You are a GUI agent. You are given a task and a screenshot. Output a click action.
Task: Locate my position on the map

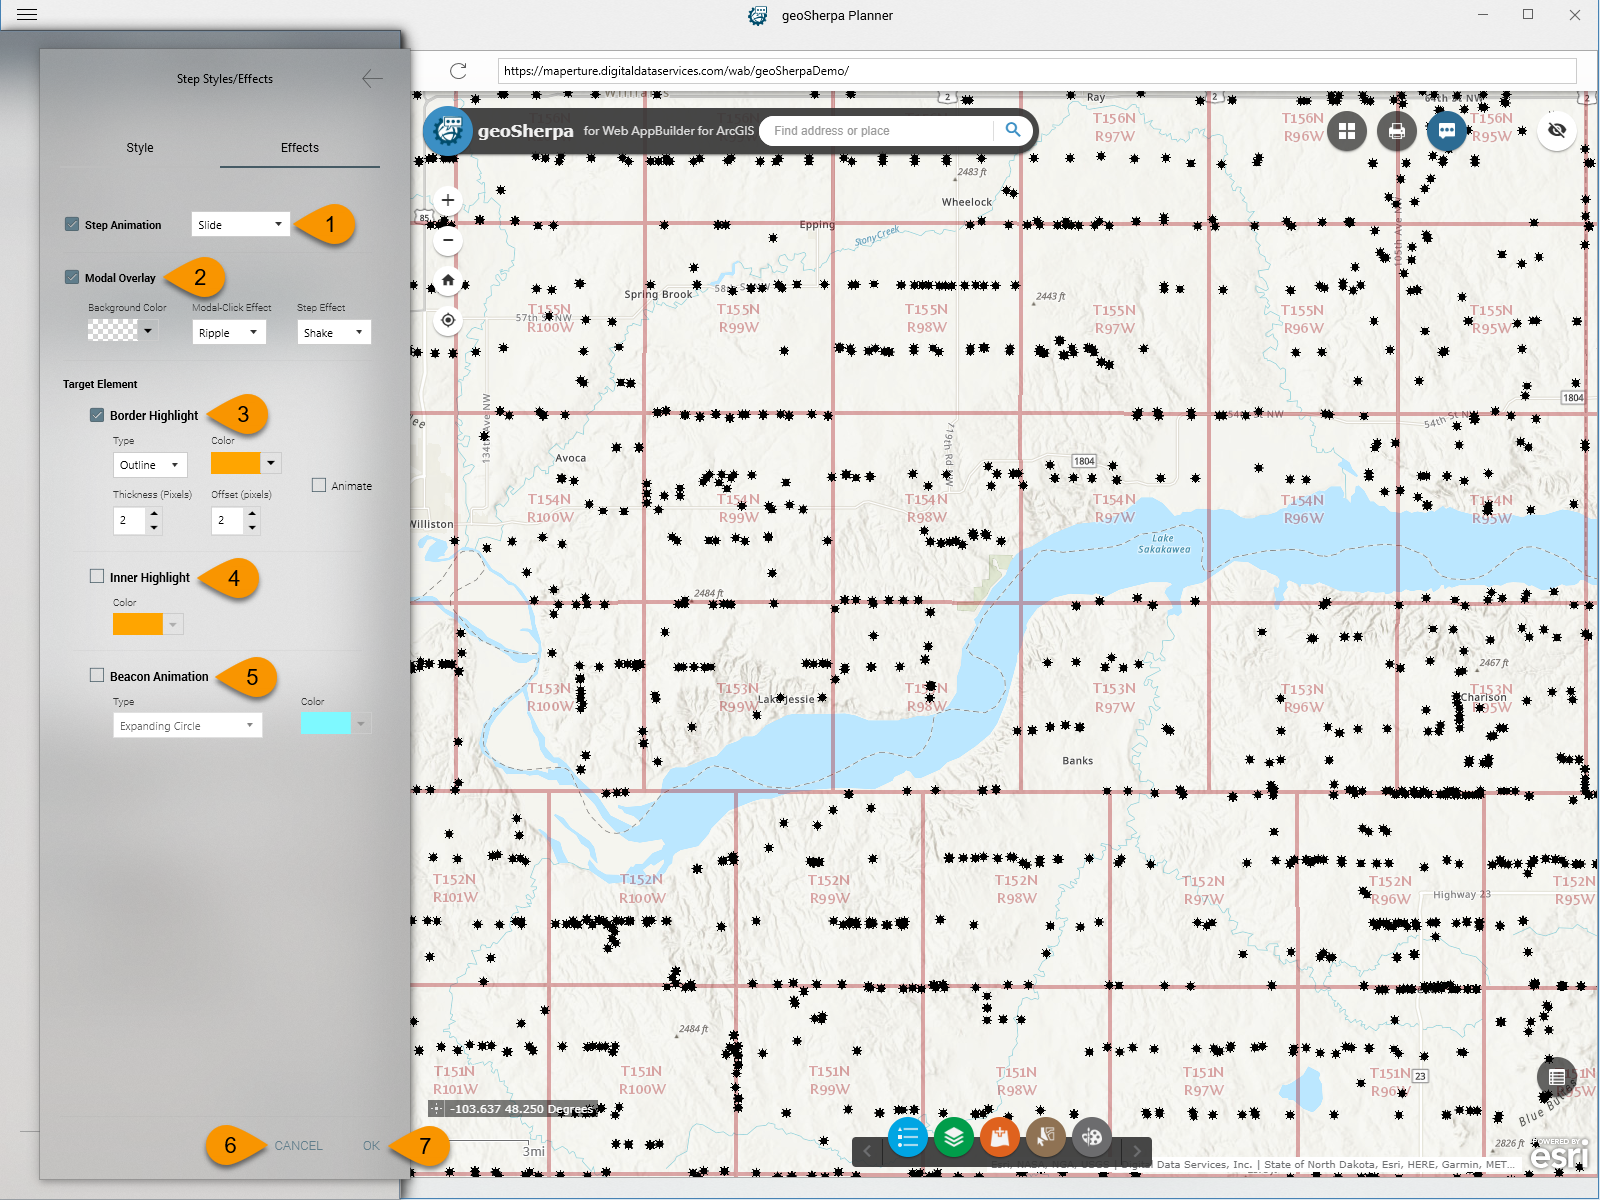pyautogui.click(x=448, y=320)
